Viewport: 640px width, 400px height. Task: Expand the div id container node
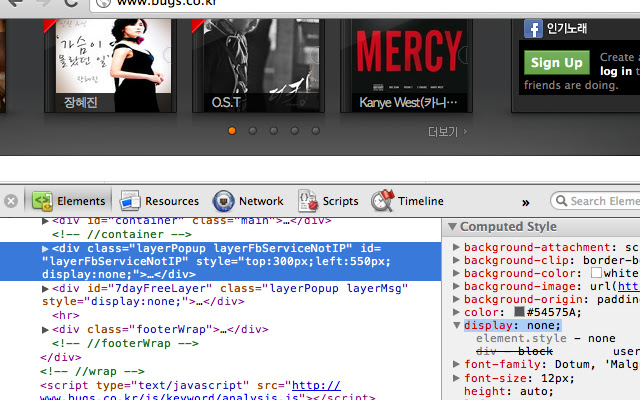click(45, 221)
